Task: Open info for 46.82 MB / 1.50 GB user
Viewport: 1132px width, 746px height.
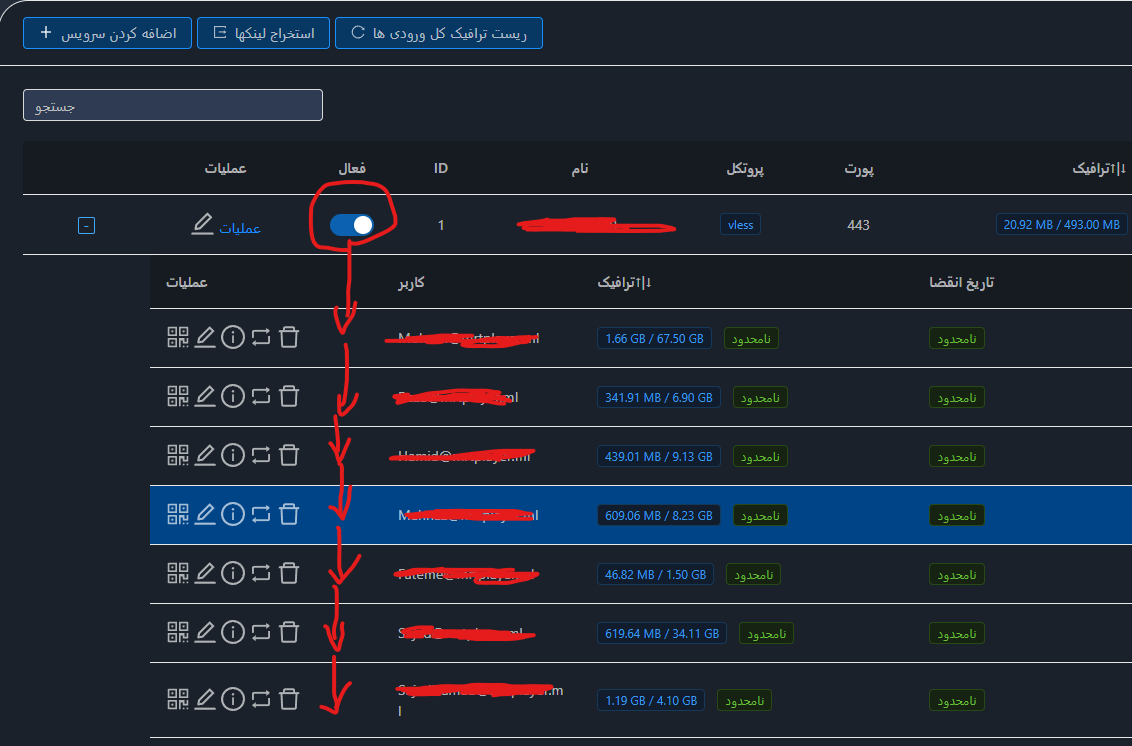Action: (x=232, y=574)
